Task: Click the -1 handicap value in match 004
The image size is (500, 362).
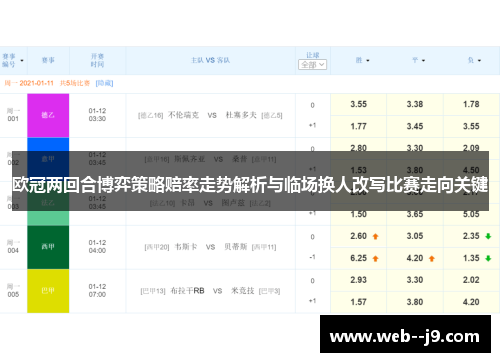Action: pos(312,257)
